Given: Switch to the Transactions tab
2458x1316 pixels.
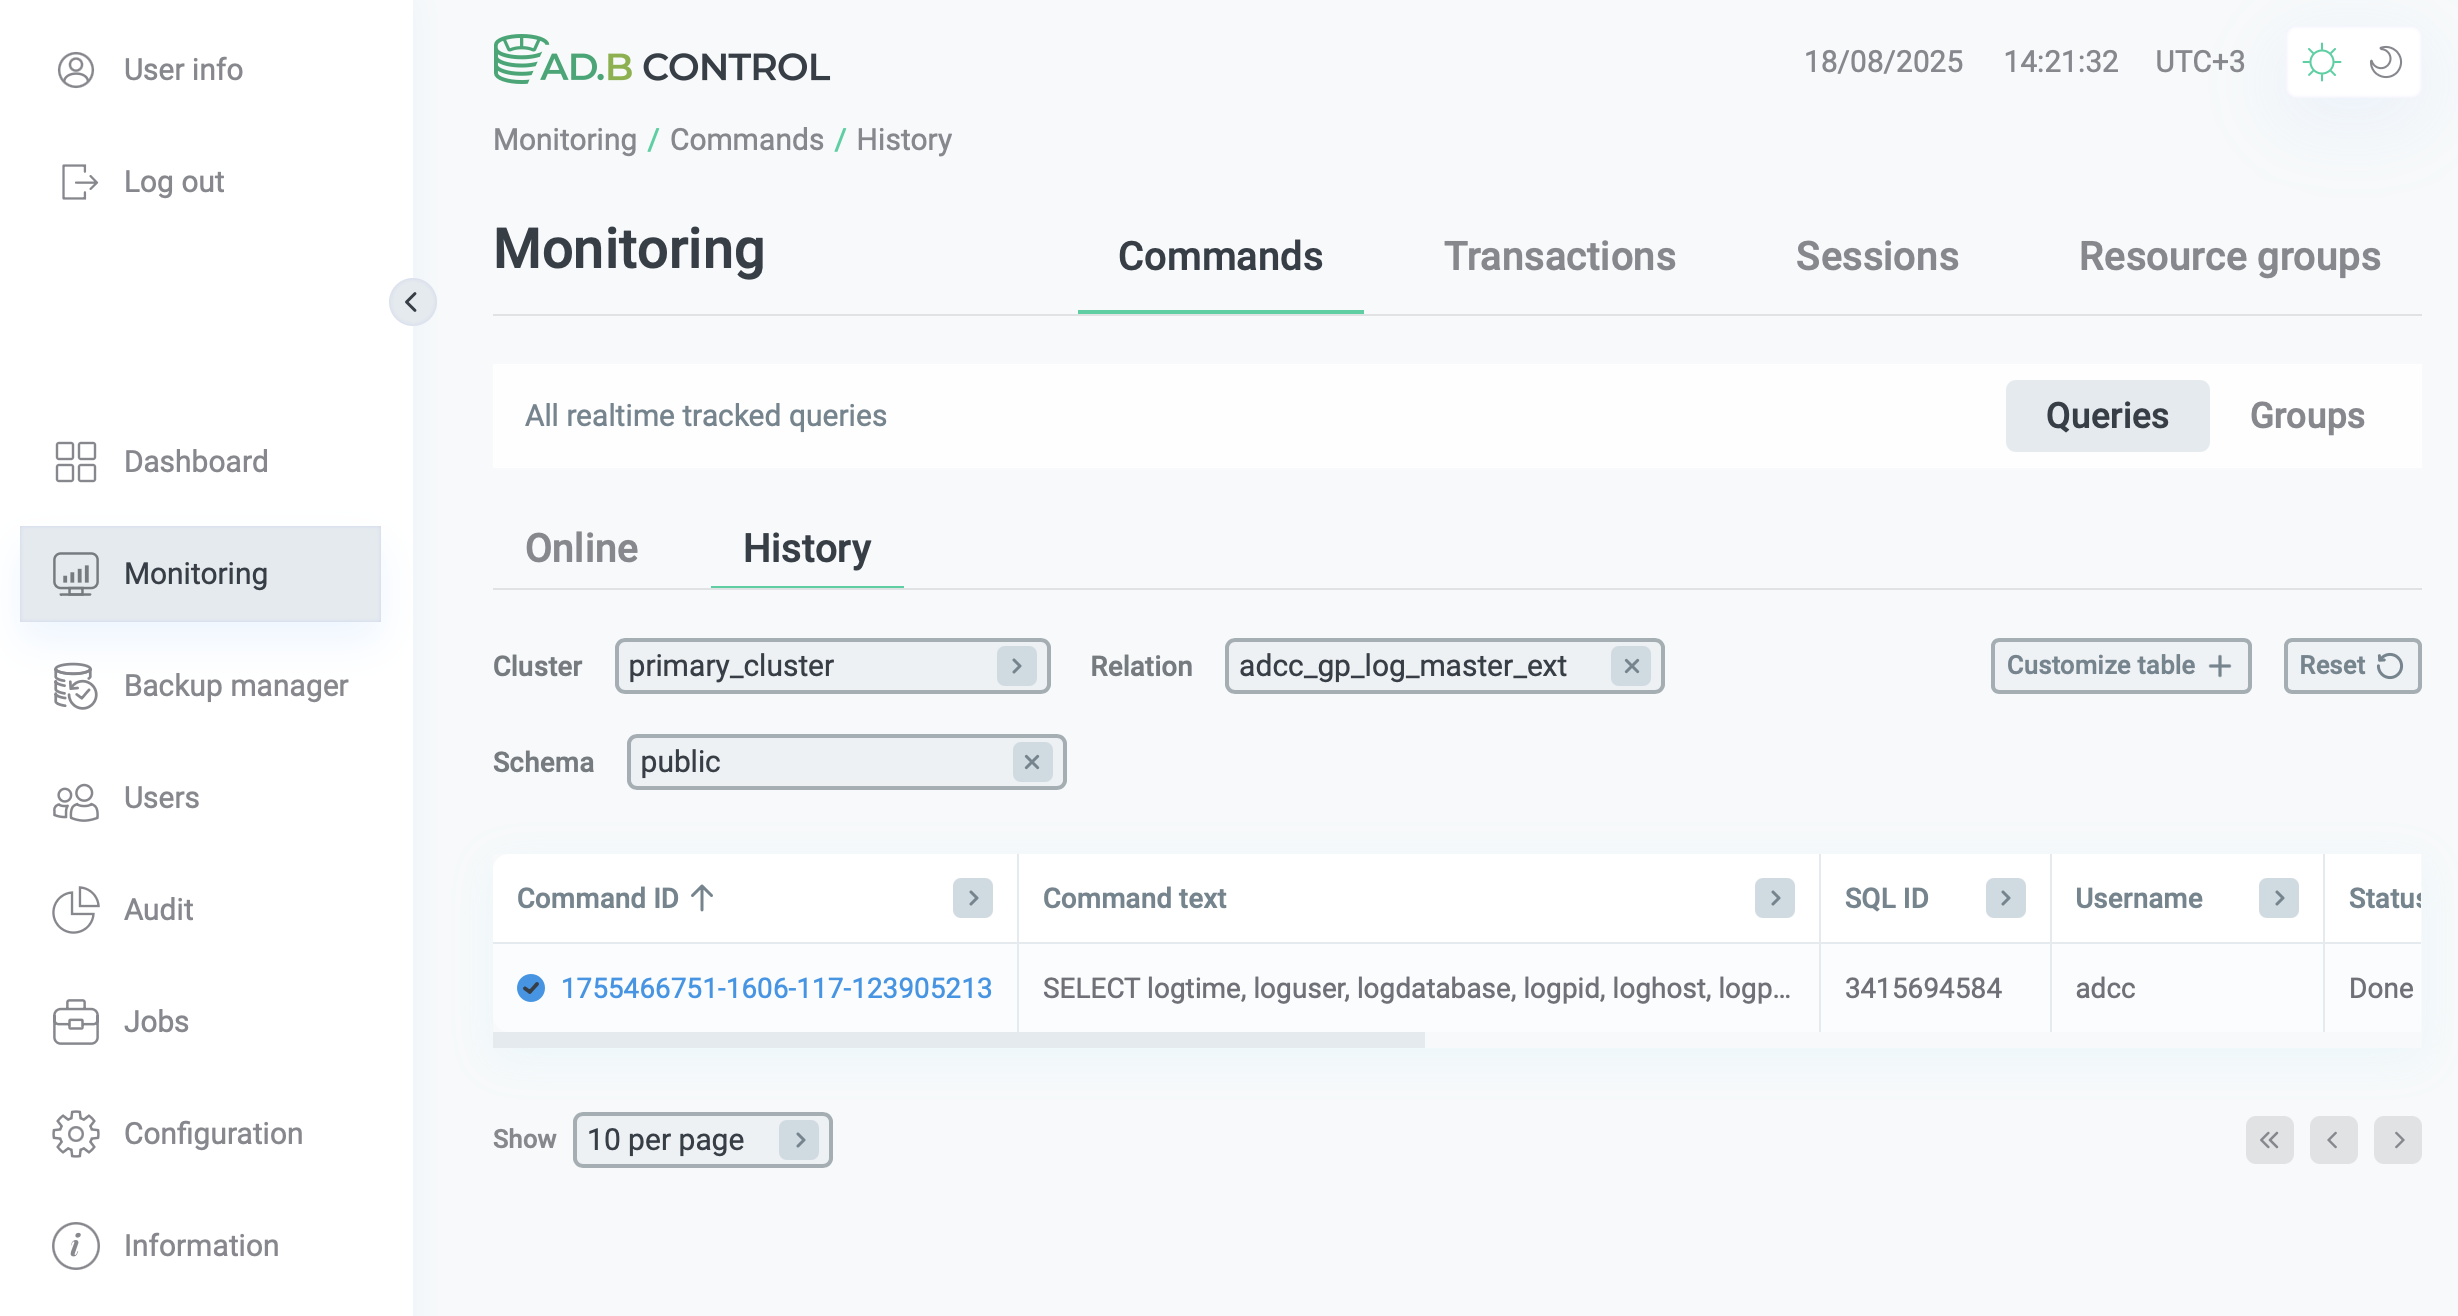Looking at the screenshot, I should [1559, 257].
